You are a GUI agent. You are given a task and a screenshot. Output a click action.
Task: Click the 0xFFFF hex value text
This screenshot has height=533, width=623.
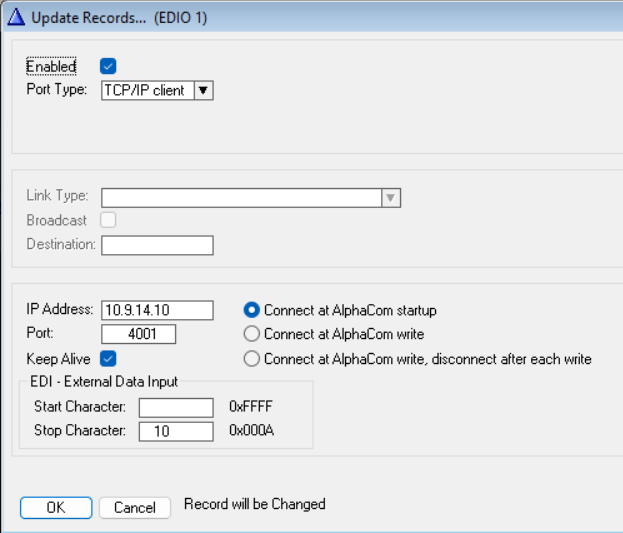251,407
